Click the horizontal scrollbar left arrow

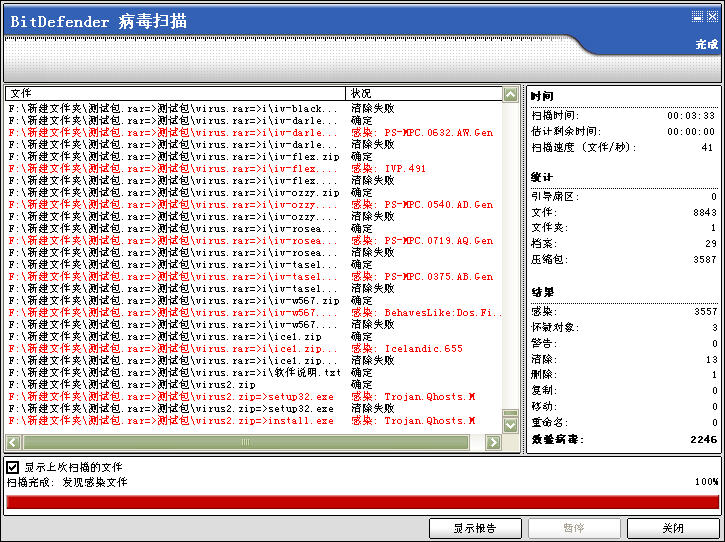[13, 443]
